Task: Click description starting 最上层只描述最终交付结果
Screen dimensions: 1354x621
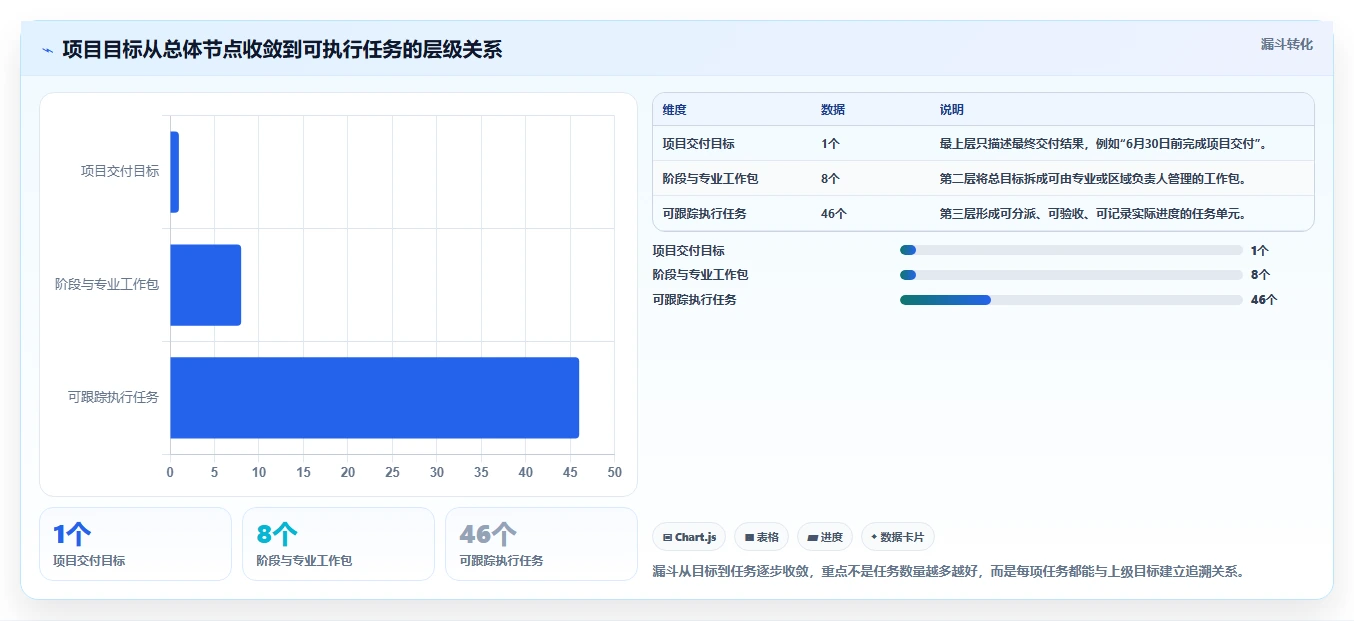Action: pos(1104,144)
